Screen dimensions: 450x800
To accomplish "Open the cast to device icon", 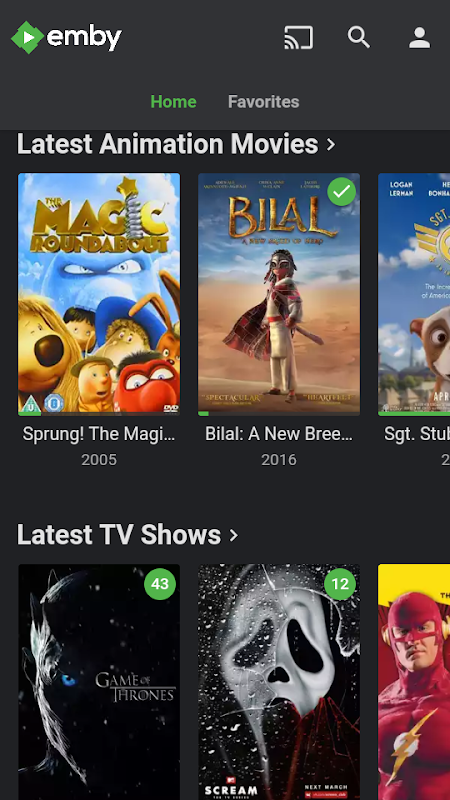I will [298, 38].
